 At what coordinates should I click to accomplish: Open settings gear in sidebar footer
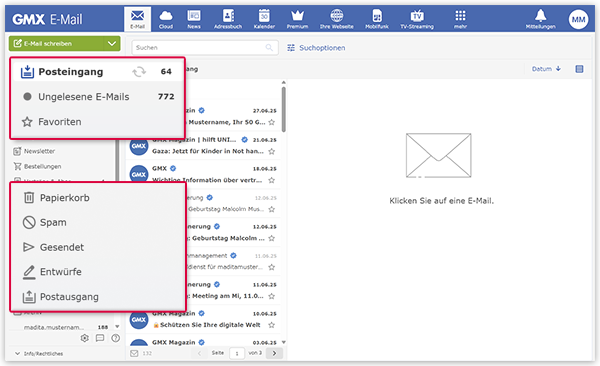pos(85,338)
